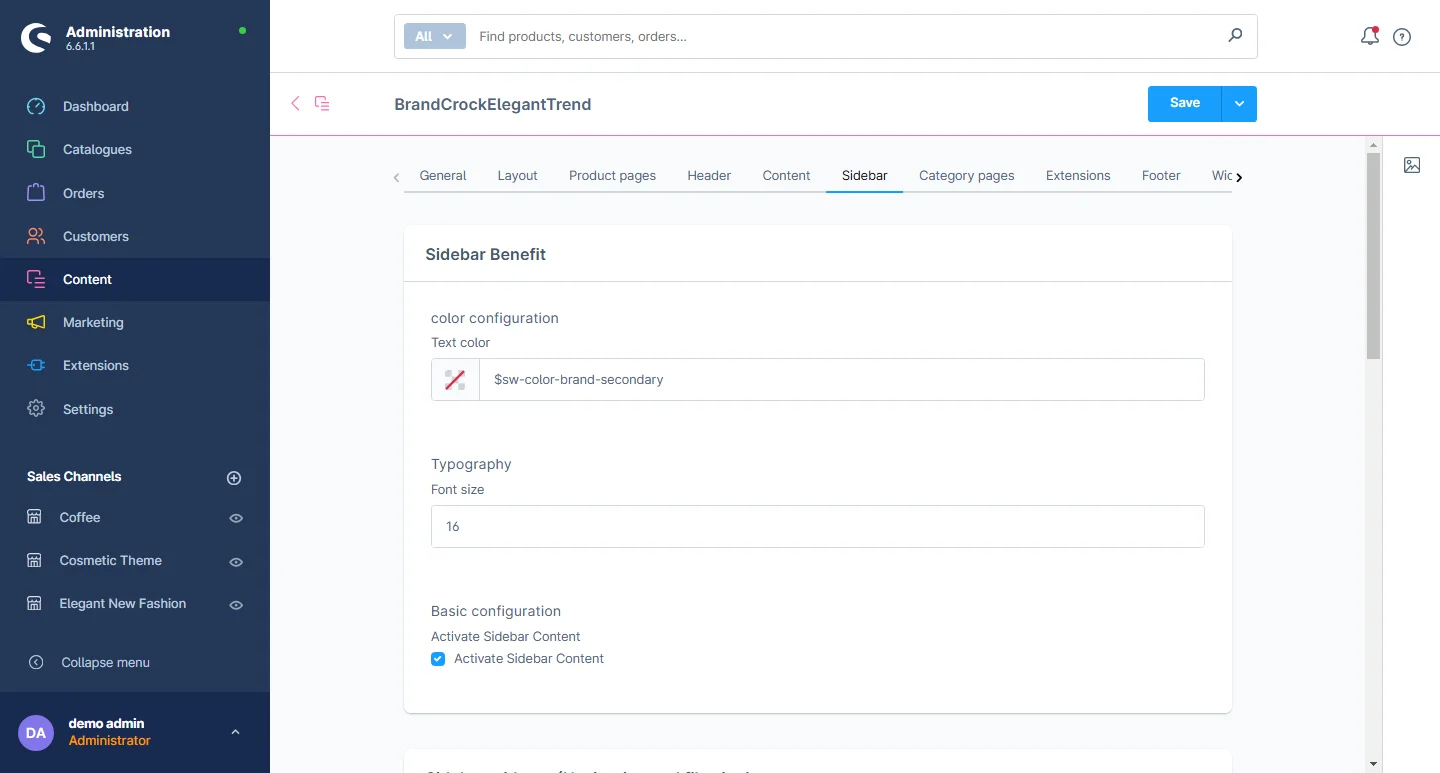The width and height of the screenshot is (1440, 773).
Task: Open the help question mark icon
Action: point(1402,37)
